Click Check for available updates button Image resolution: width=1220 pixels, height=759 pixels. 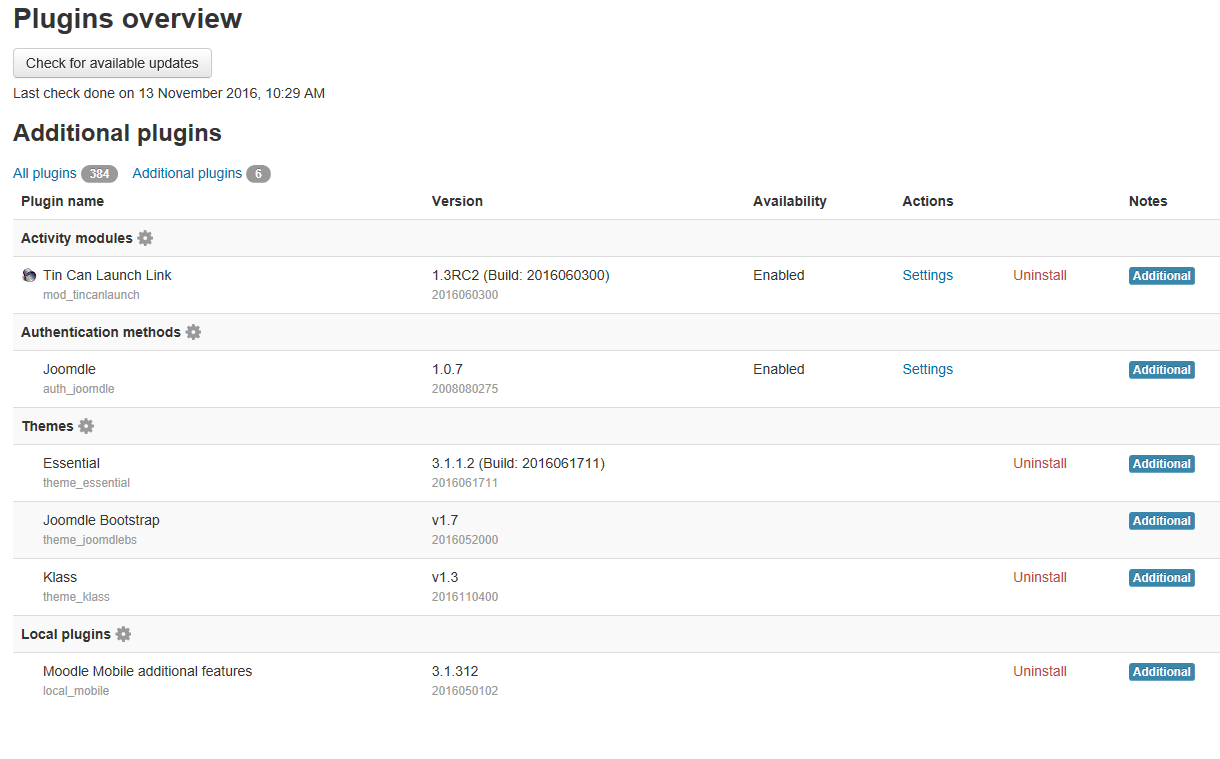(x=112, y=63)
